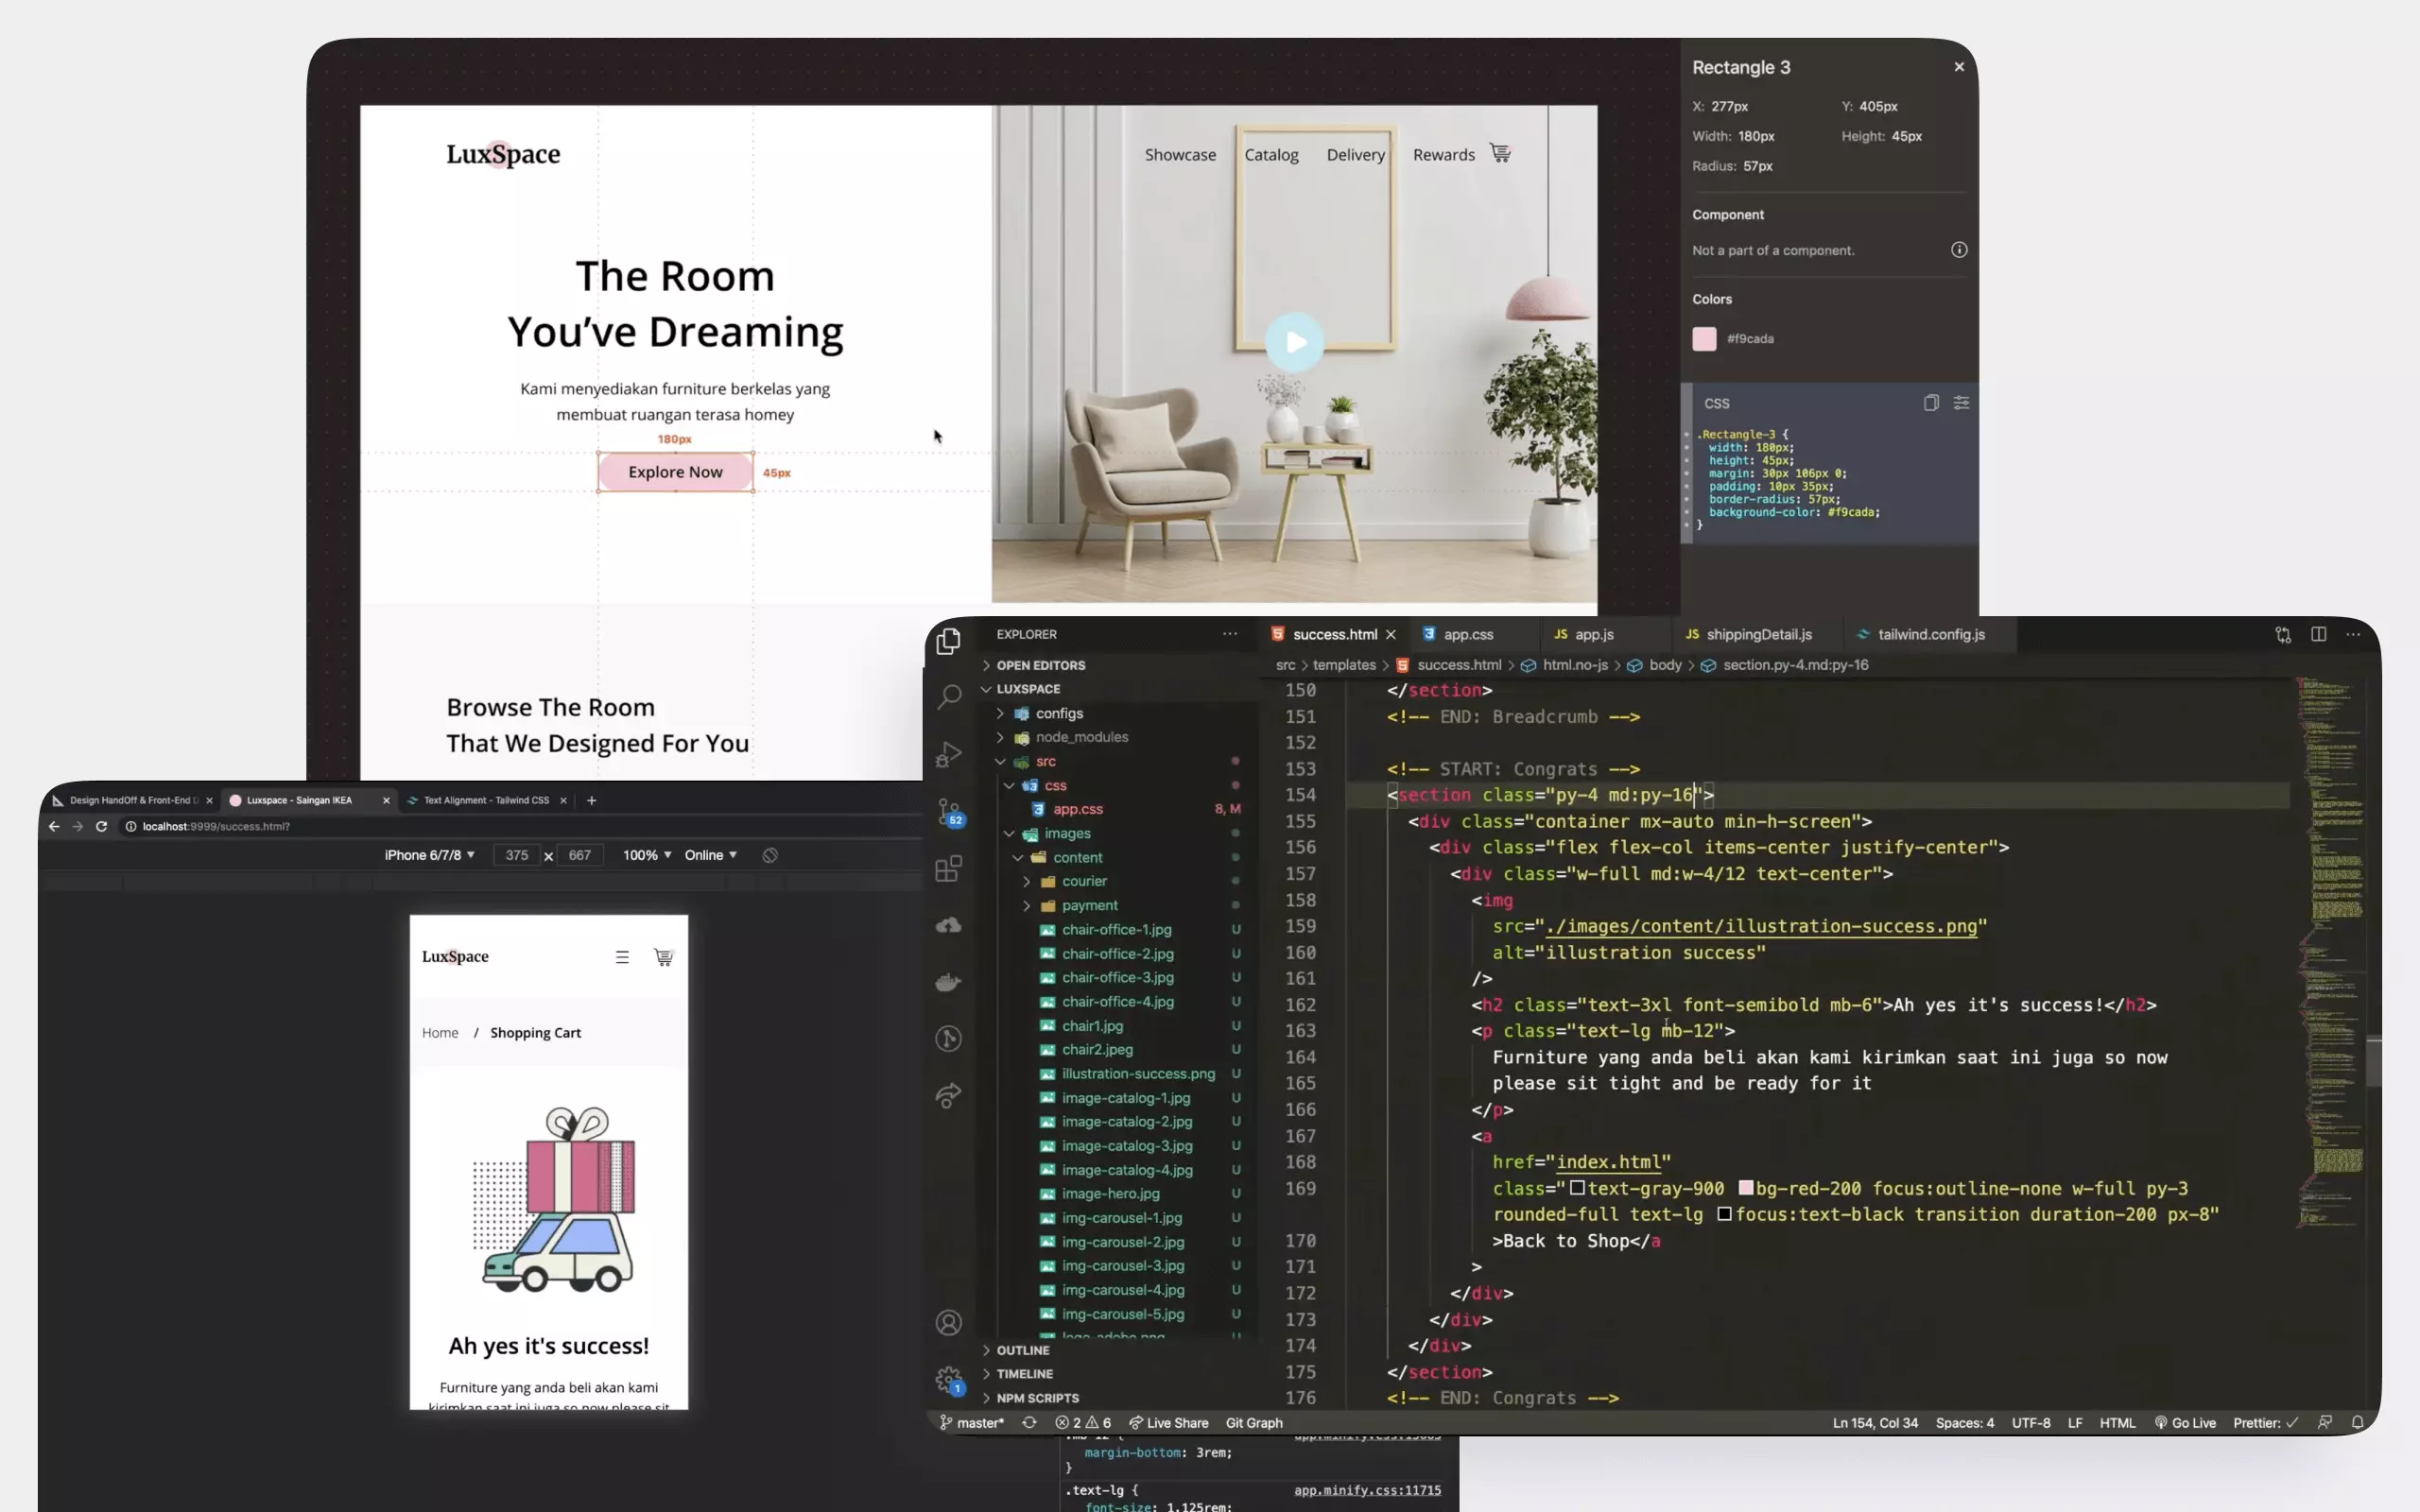2420x1512 pixels.
Task: Click device width field showing 375
Action: point(516,855)
